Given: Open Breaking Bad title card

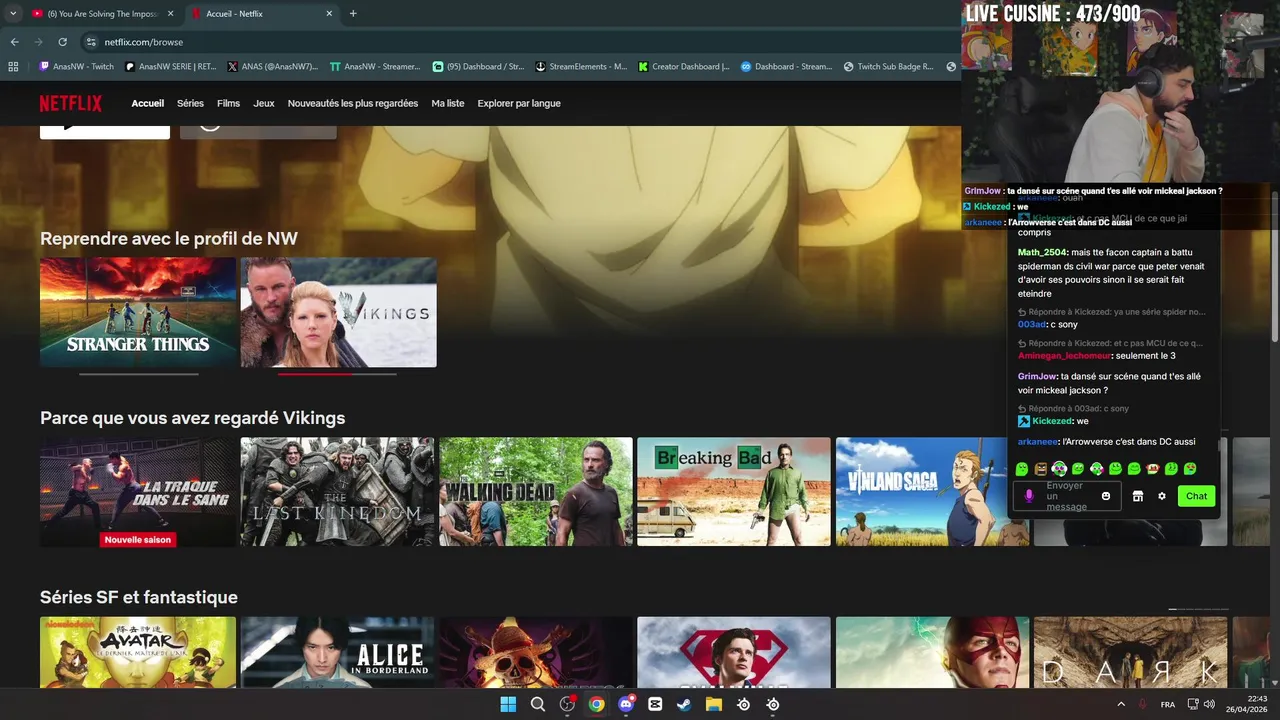Looking at the screenshot, I should pyautogui.click(x=734, y=491).
